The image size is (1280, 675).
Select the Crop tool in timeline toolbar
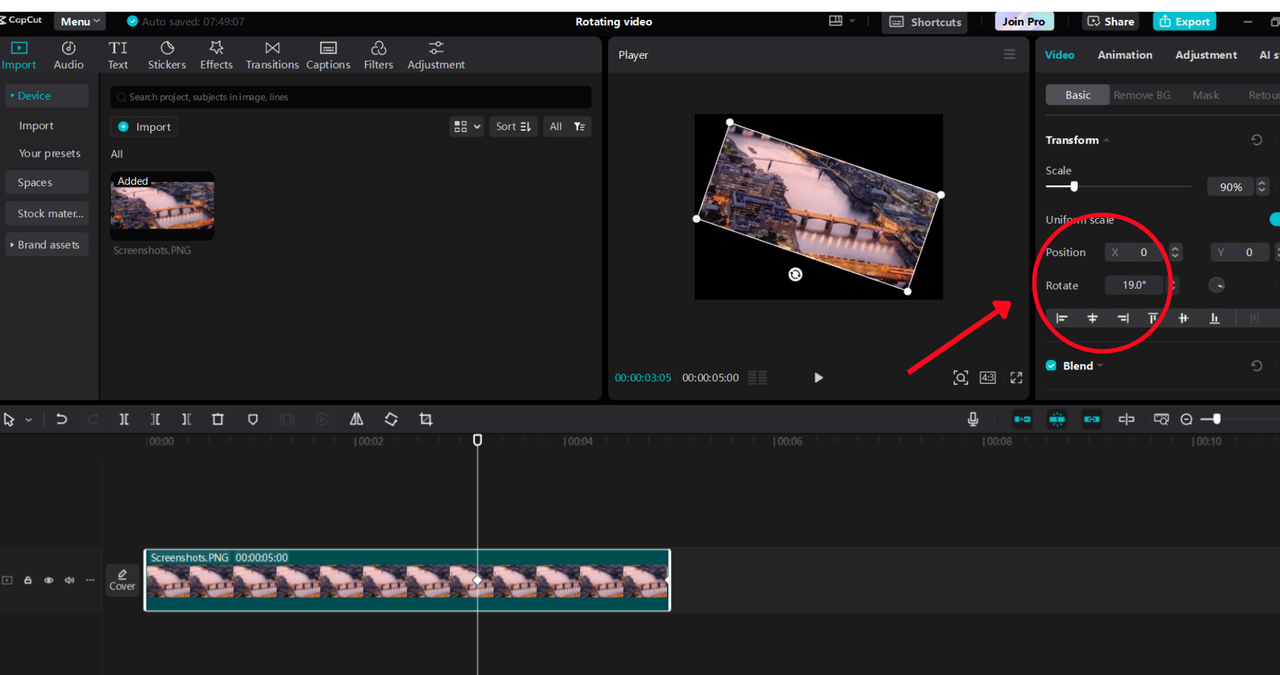(x=426, y=420)
